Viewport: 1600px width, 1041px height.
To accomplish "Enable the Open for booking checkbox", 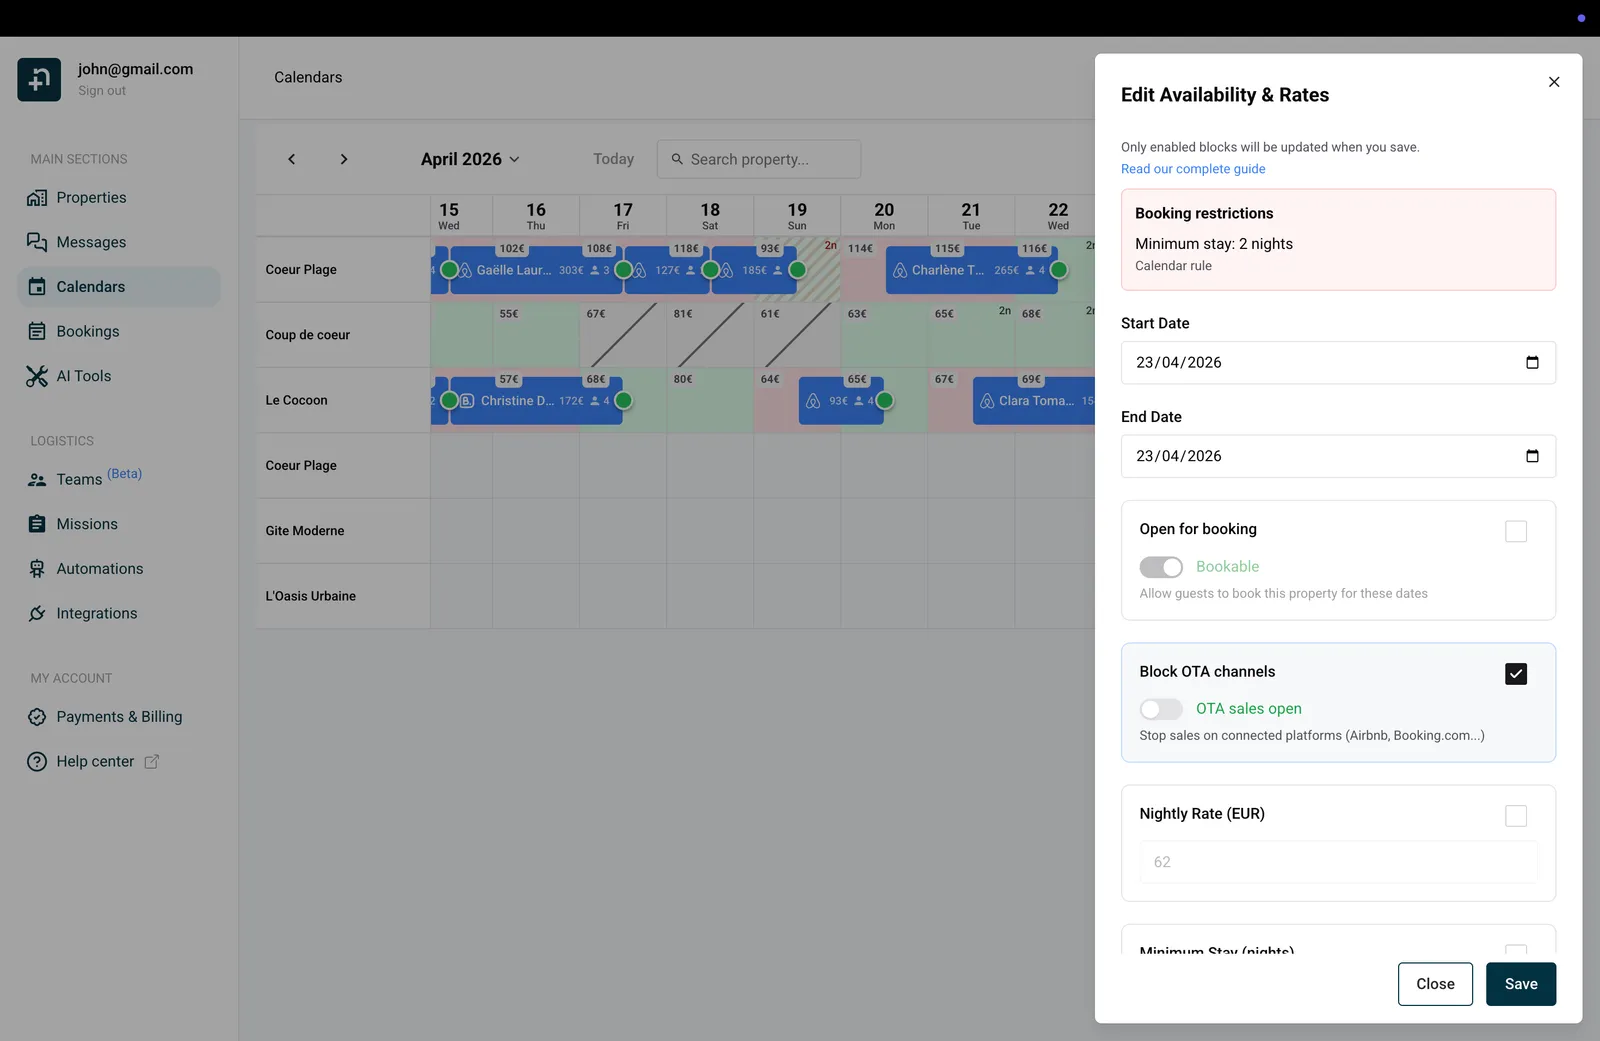I will (x=1516, y=531).
